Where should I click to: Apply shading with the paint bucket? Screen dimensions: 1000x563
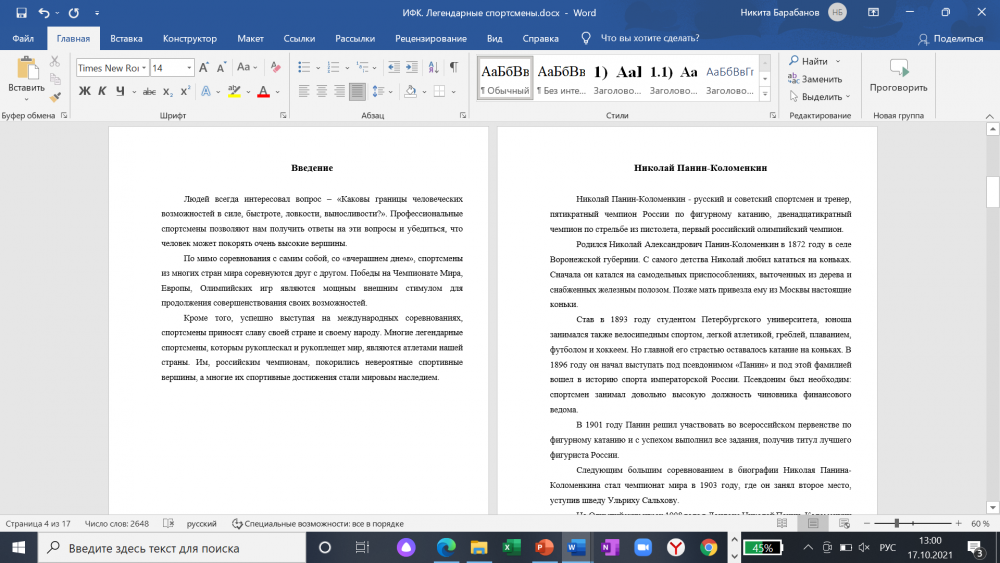click(x=411, y=92)
